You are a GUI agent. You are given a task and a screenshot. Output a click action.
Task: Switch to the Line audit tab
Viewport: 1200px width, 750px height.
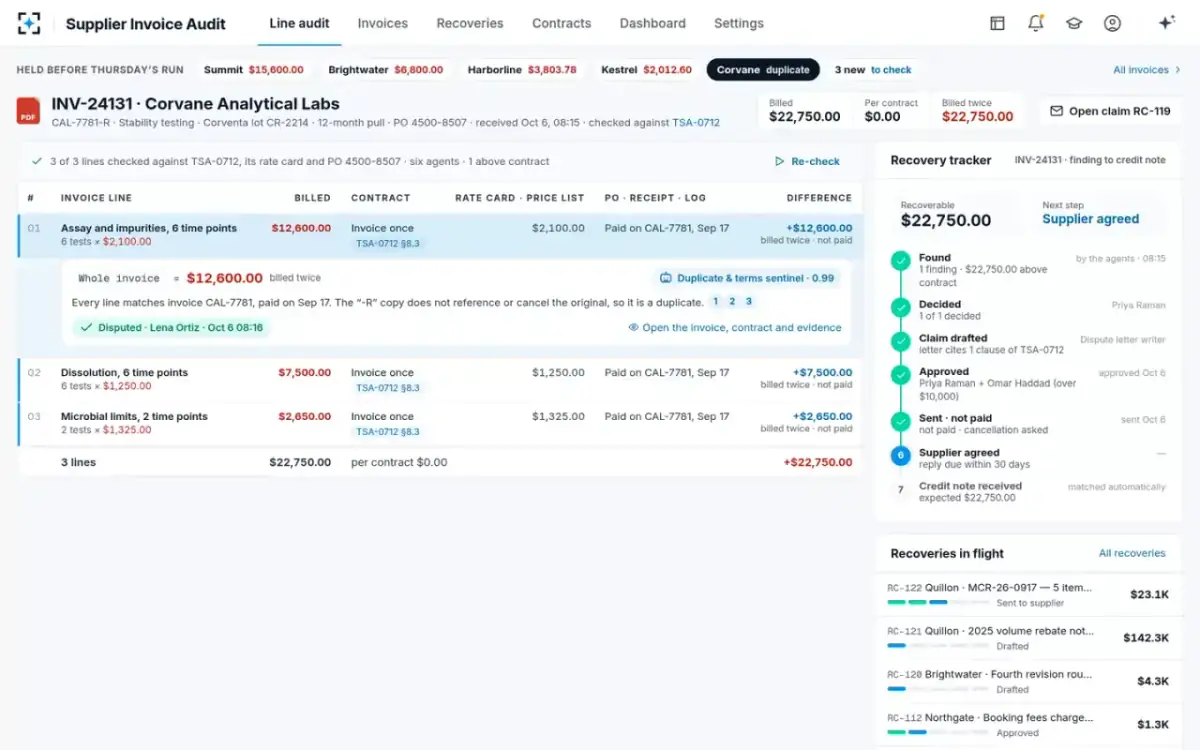coord(299,23)
